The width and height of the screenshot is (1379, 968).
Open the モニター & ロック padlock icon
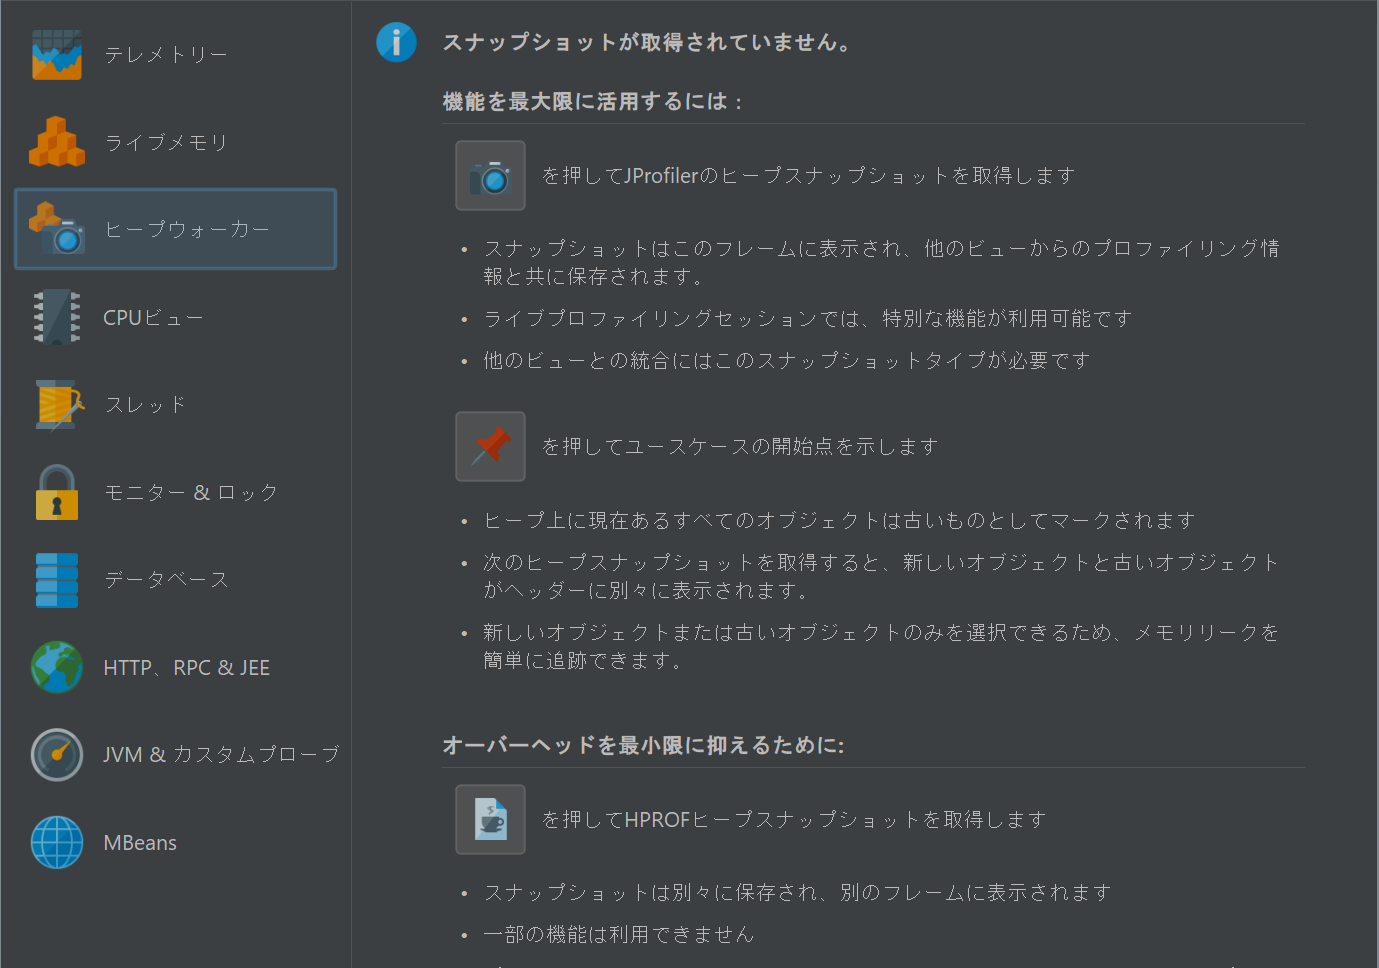[x=57, y=492]
